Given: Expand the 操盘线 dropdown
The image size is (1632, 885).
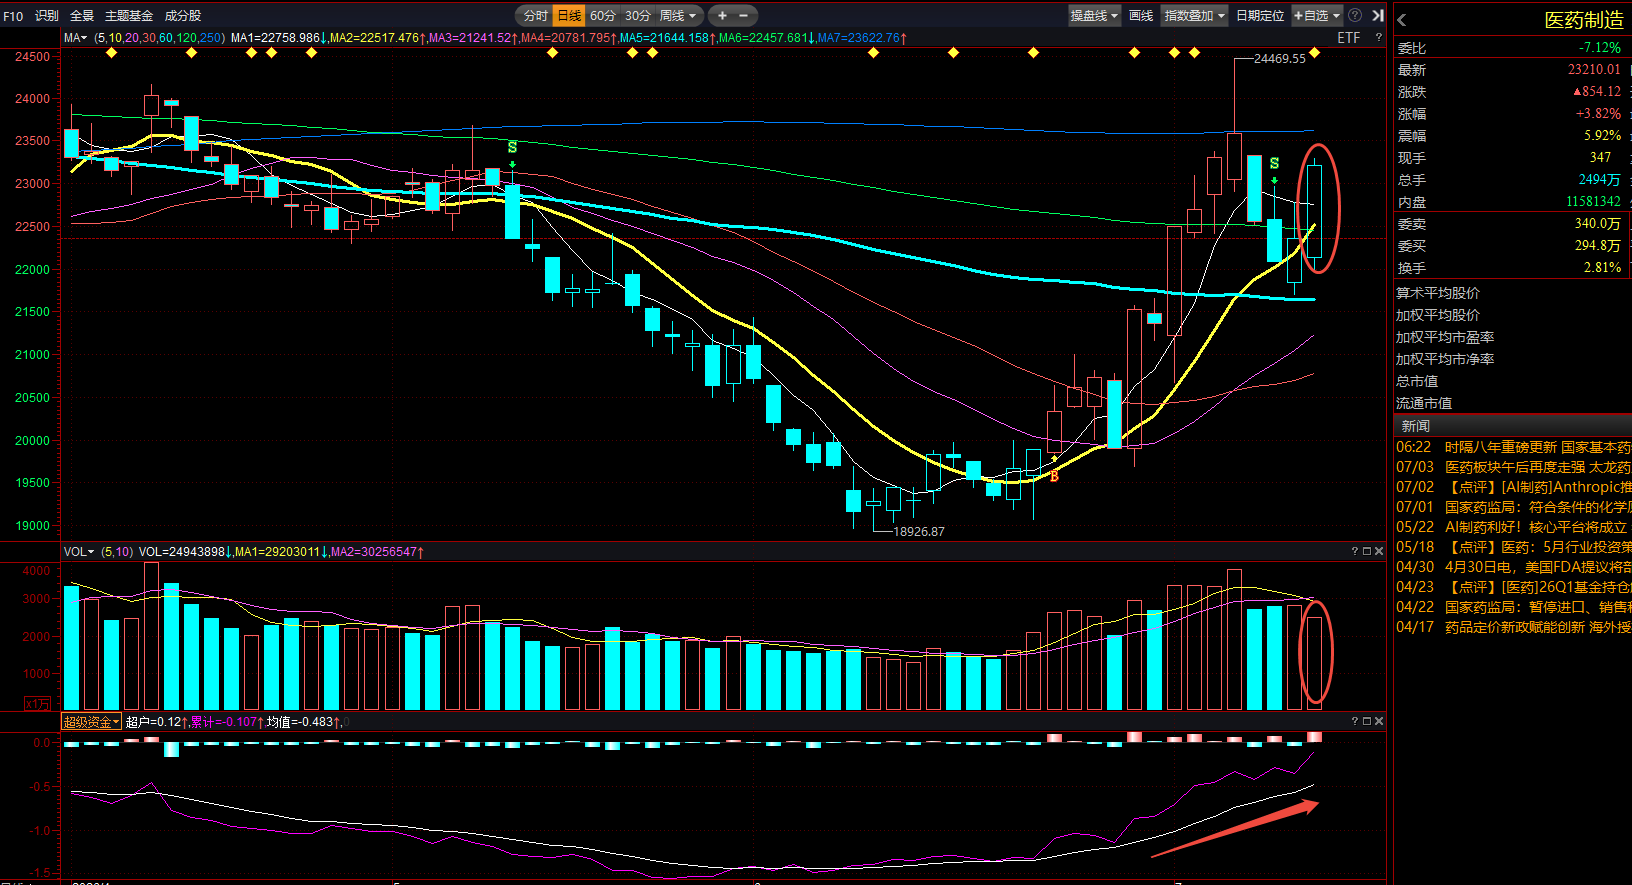Looking at the screenshot, I should pyautogui.click(x=1094, y=15).
